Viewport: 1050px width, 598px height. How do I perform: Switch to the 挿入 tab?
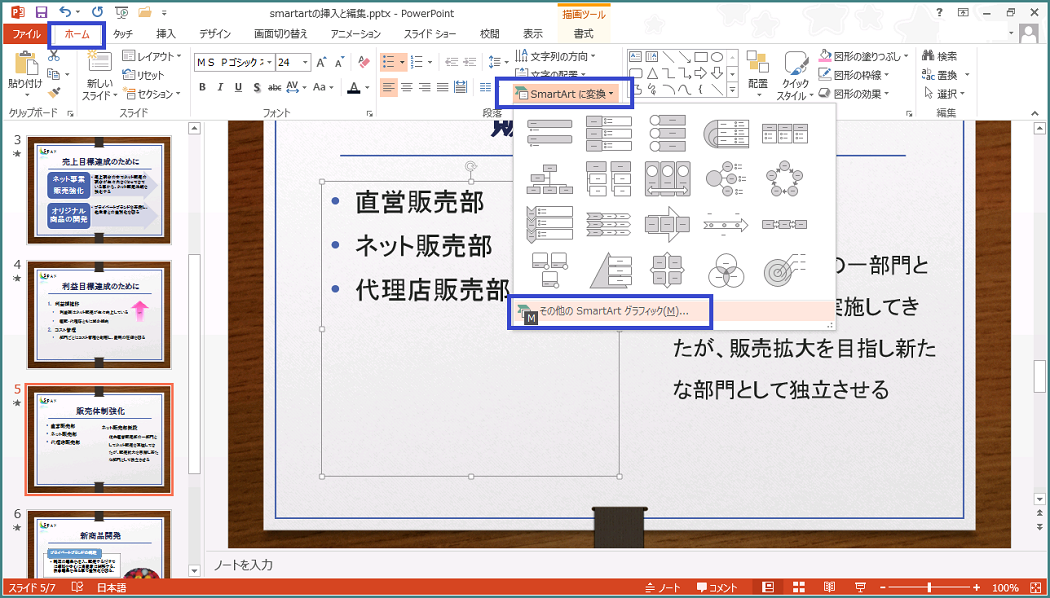[x=165, y=34]
